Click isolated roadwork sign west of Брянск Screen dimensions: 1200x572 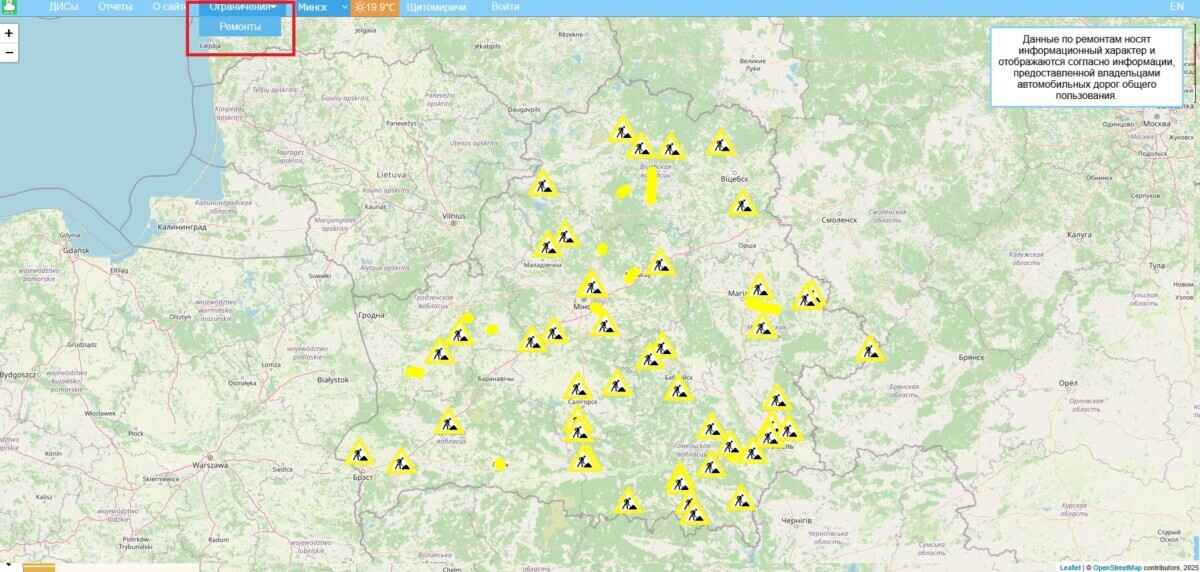tap(870, 350)
